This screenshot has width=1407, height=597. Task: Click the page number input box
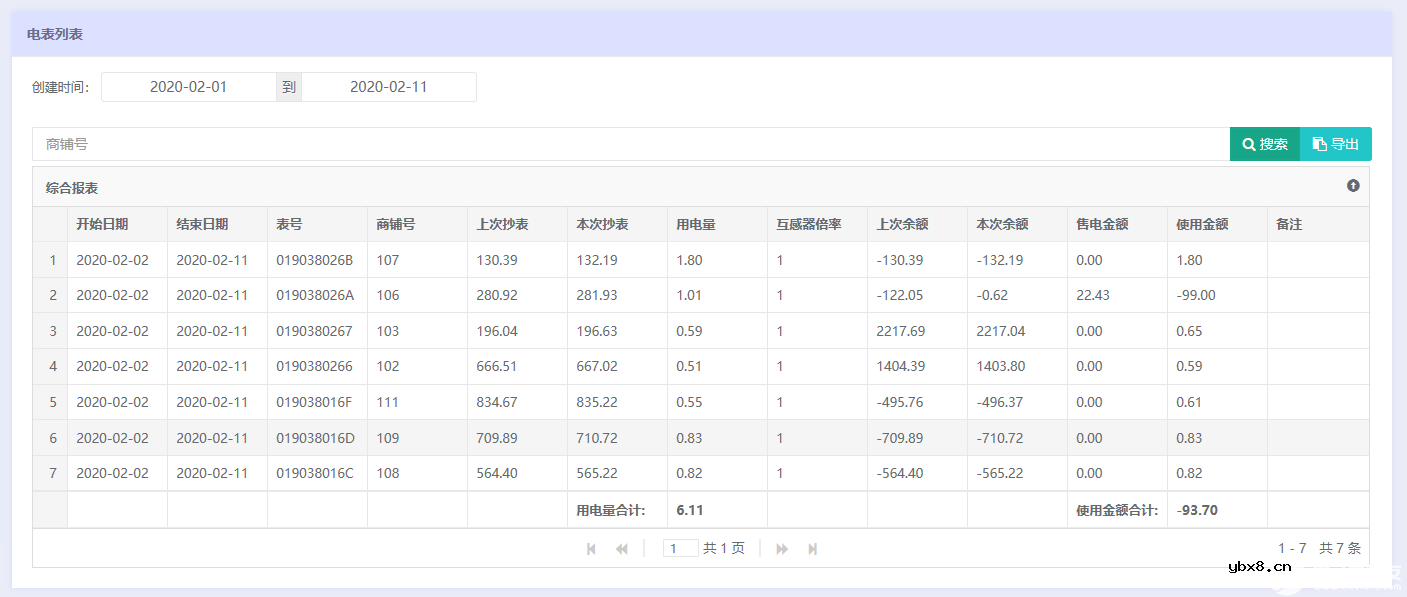coord(681,547)
